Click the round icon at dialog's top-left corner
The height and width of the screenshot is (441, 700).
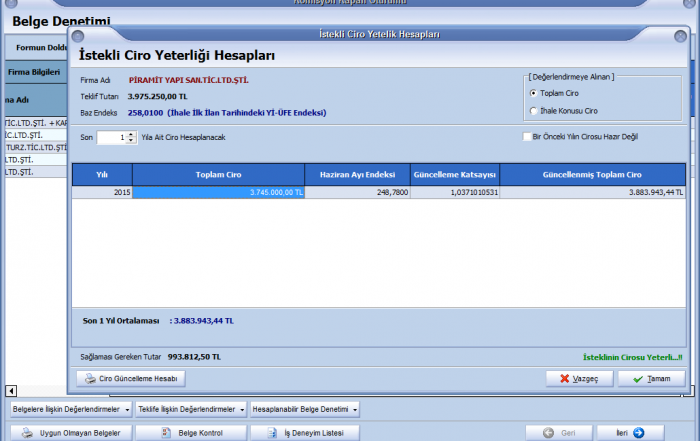[x=77, y=36]
